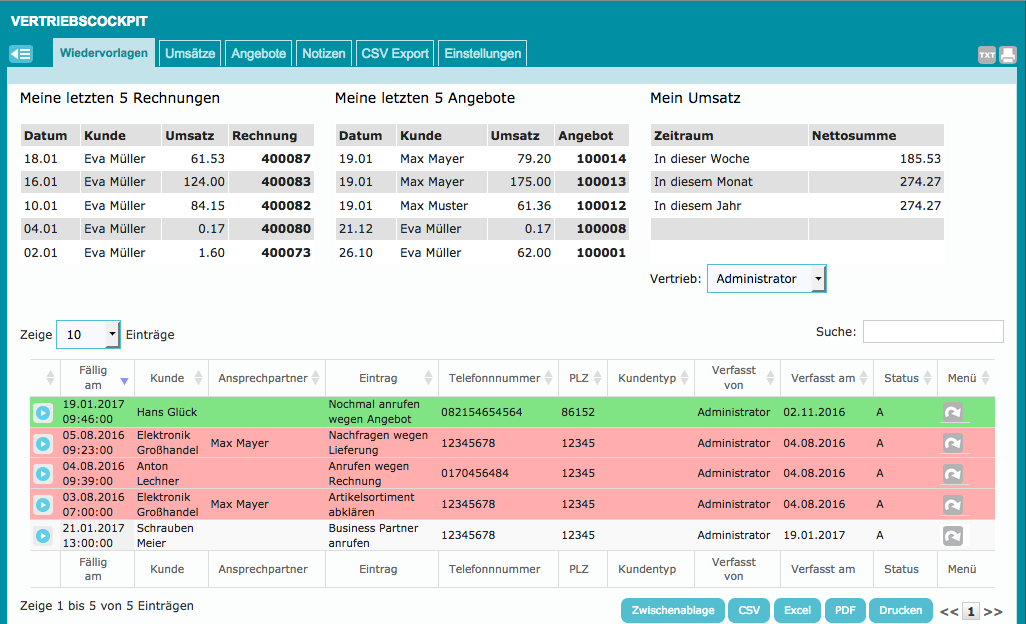The image size is (1026, 624).
Task: Expand the Hans Glück row play icon
Action: [43, 412]
